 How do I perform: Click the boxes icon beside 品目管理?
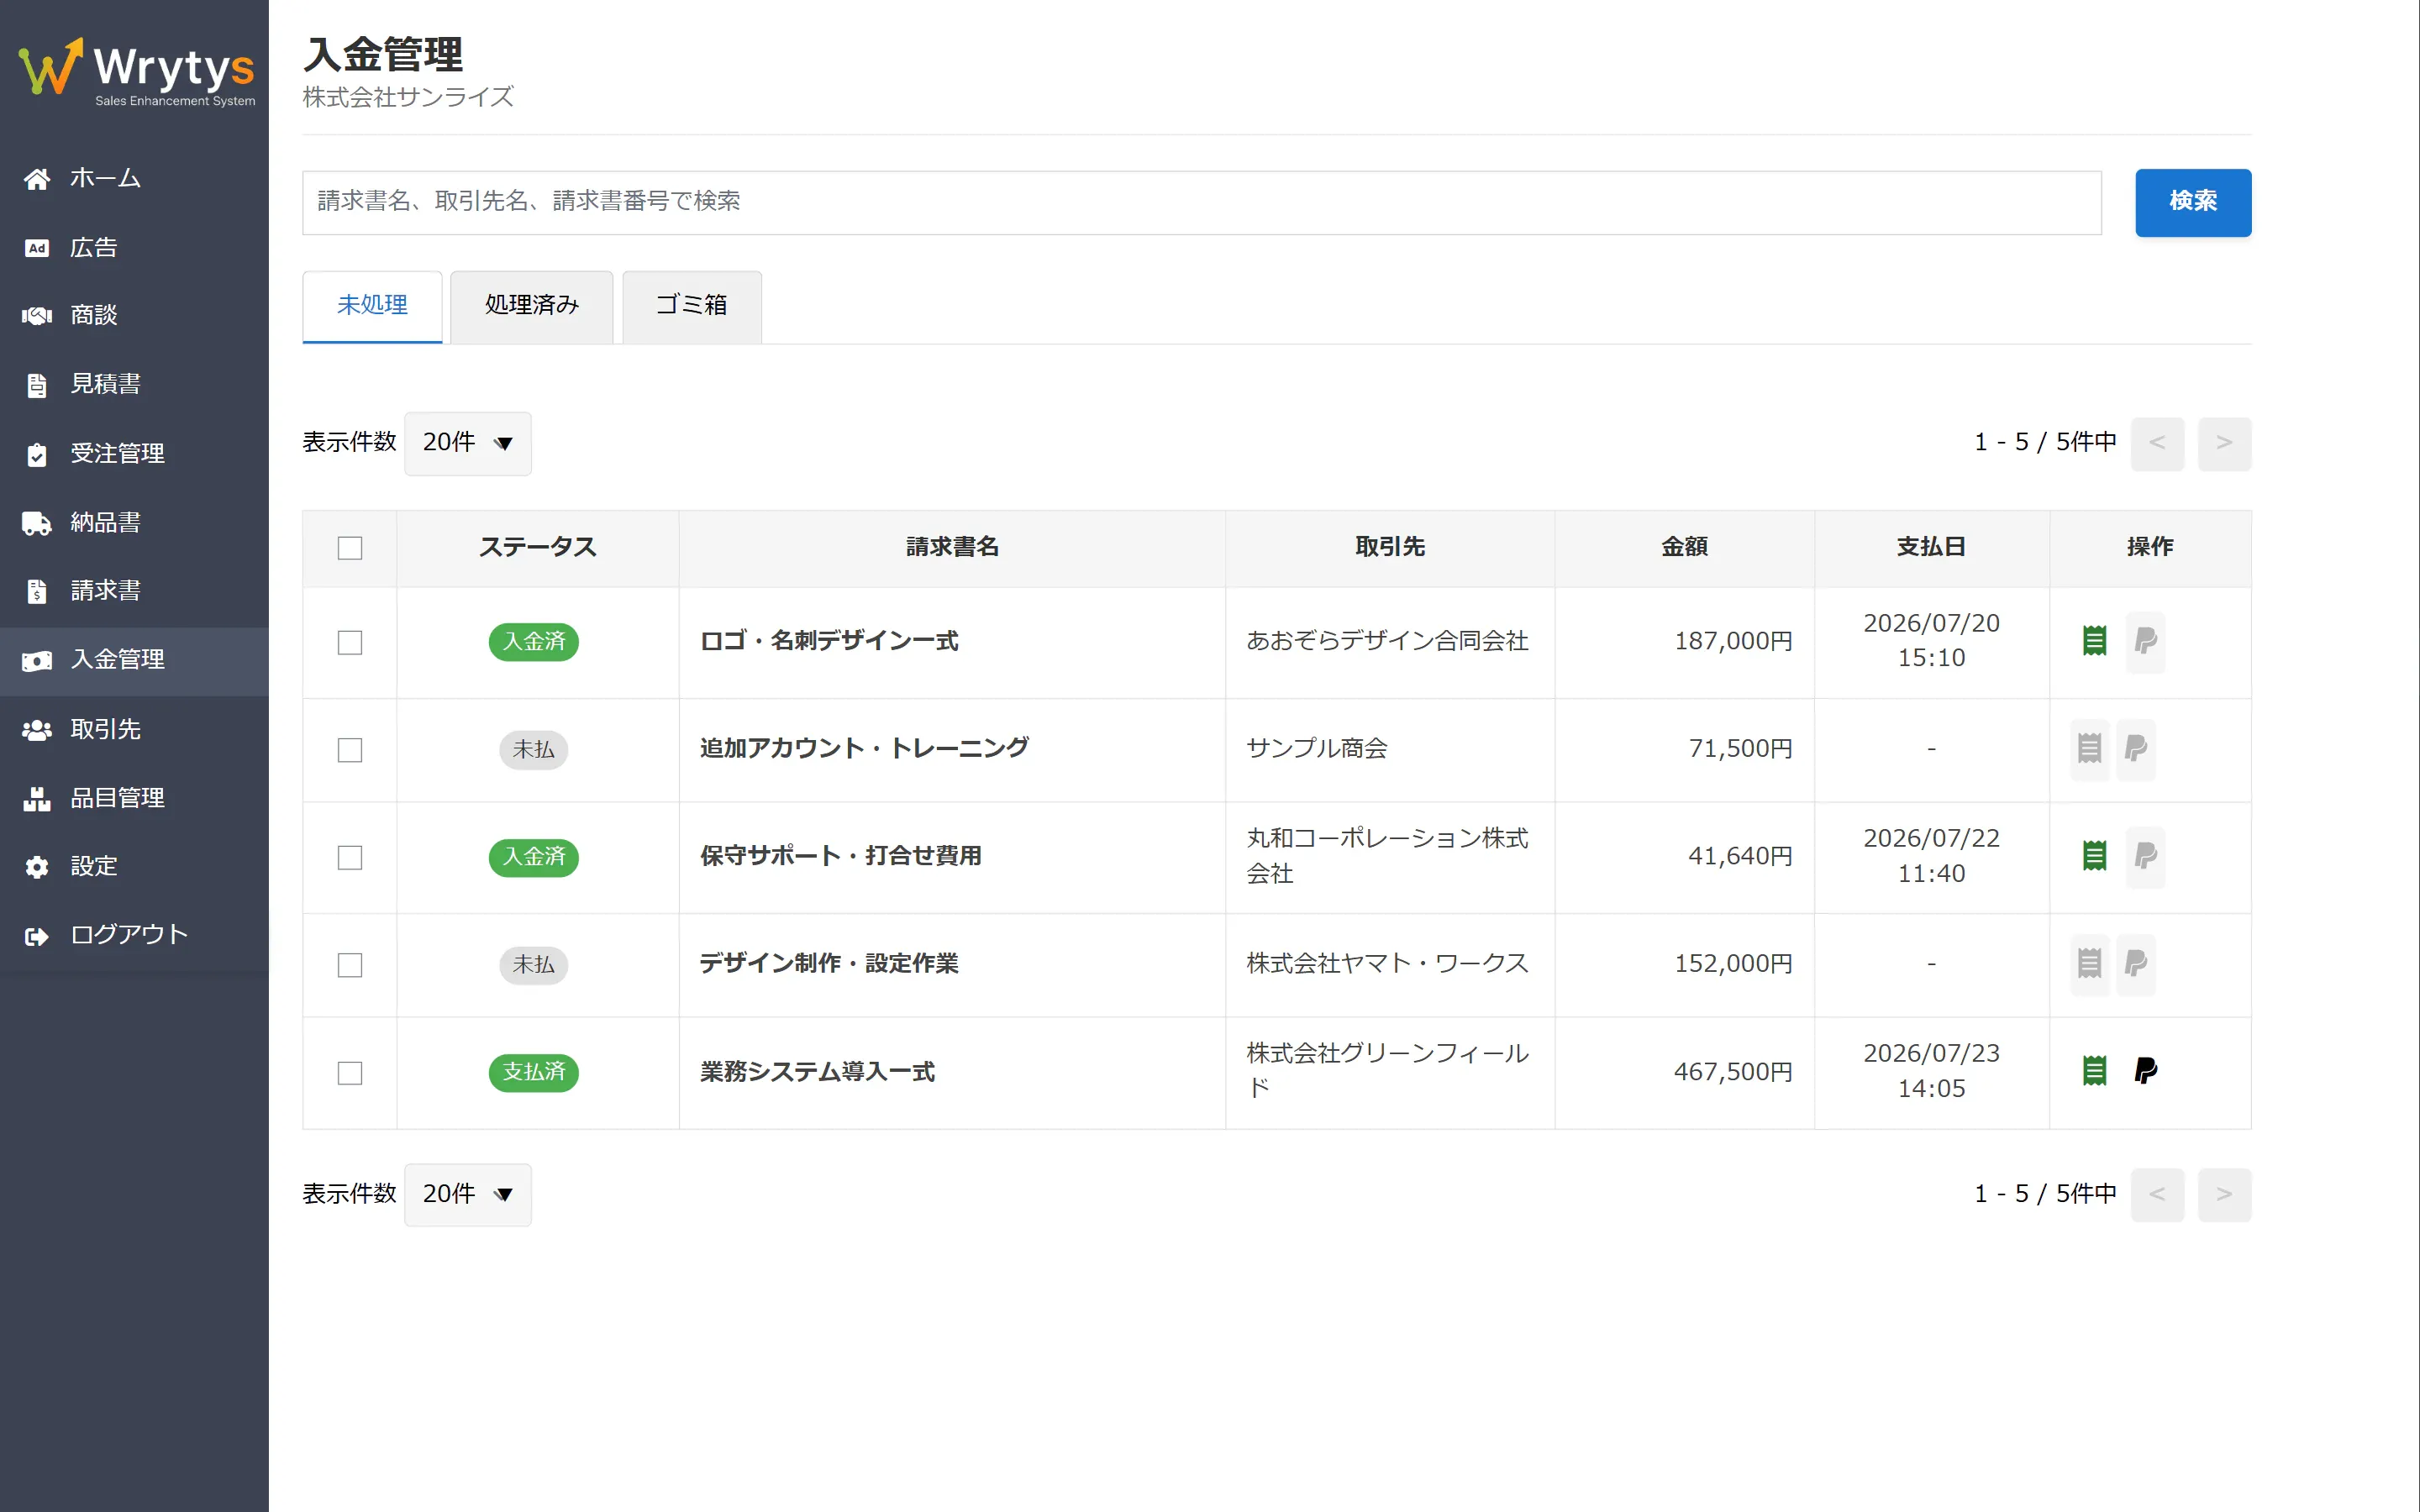37,799
